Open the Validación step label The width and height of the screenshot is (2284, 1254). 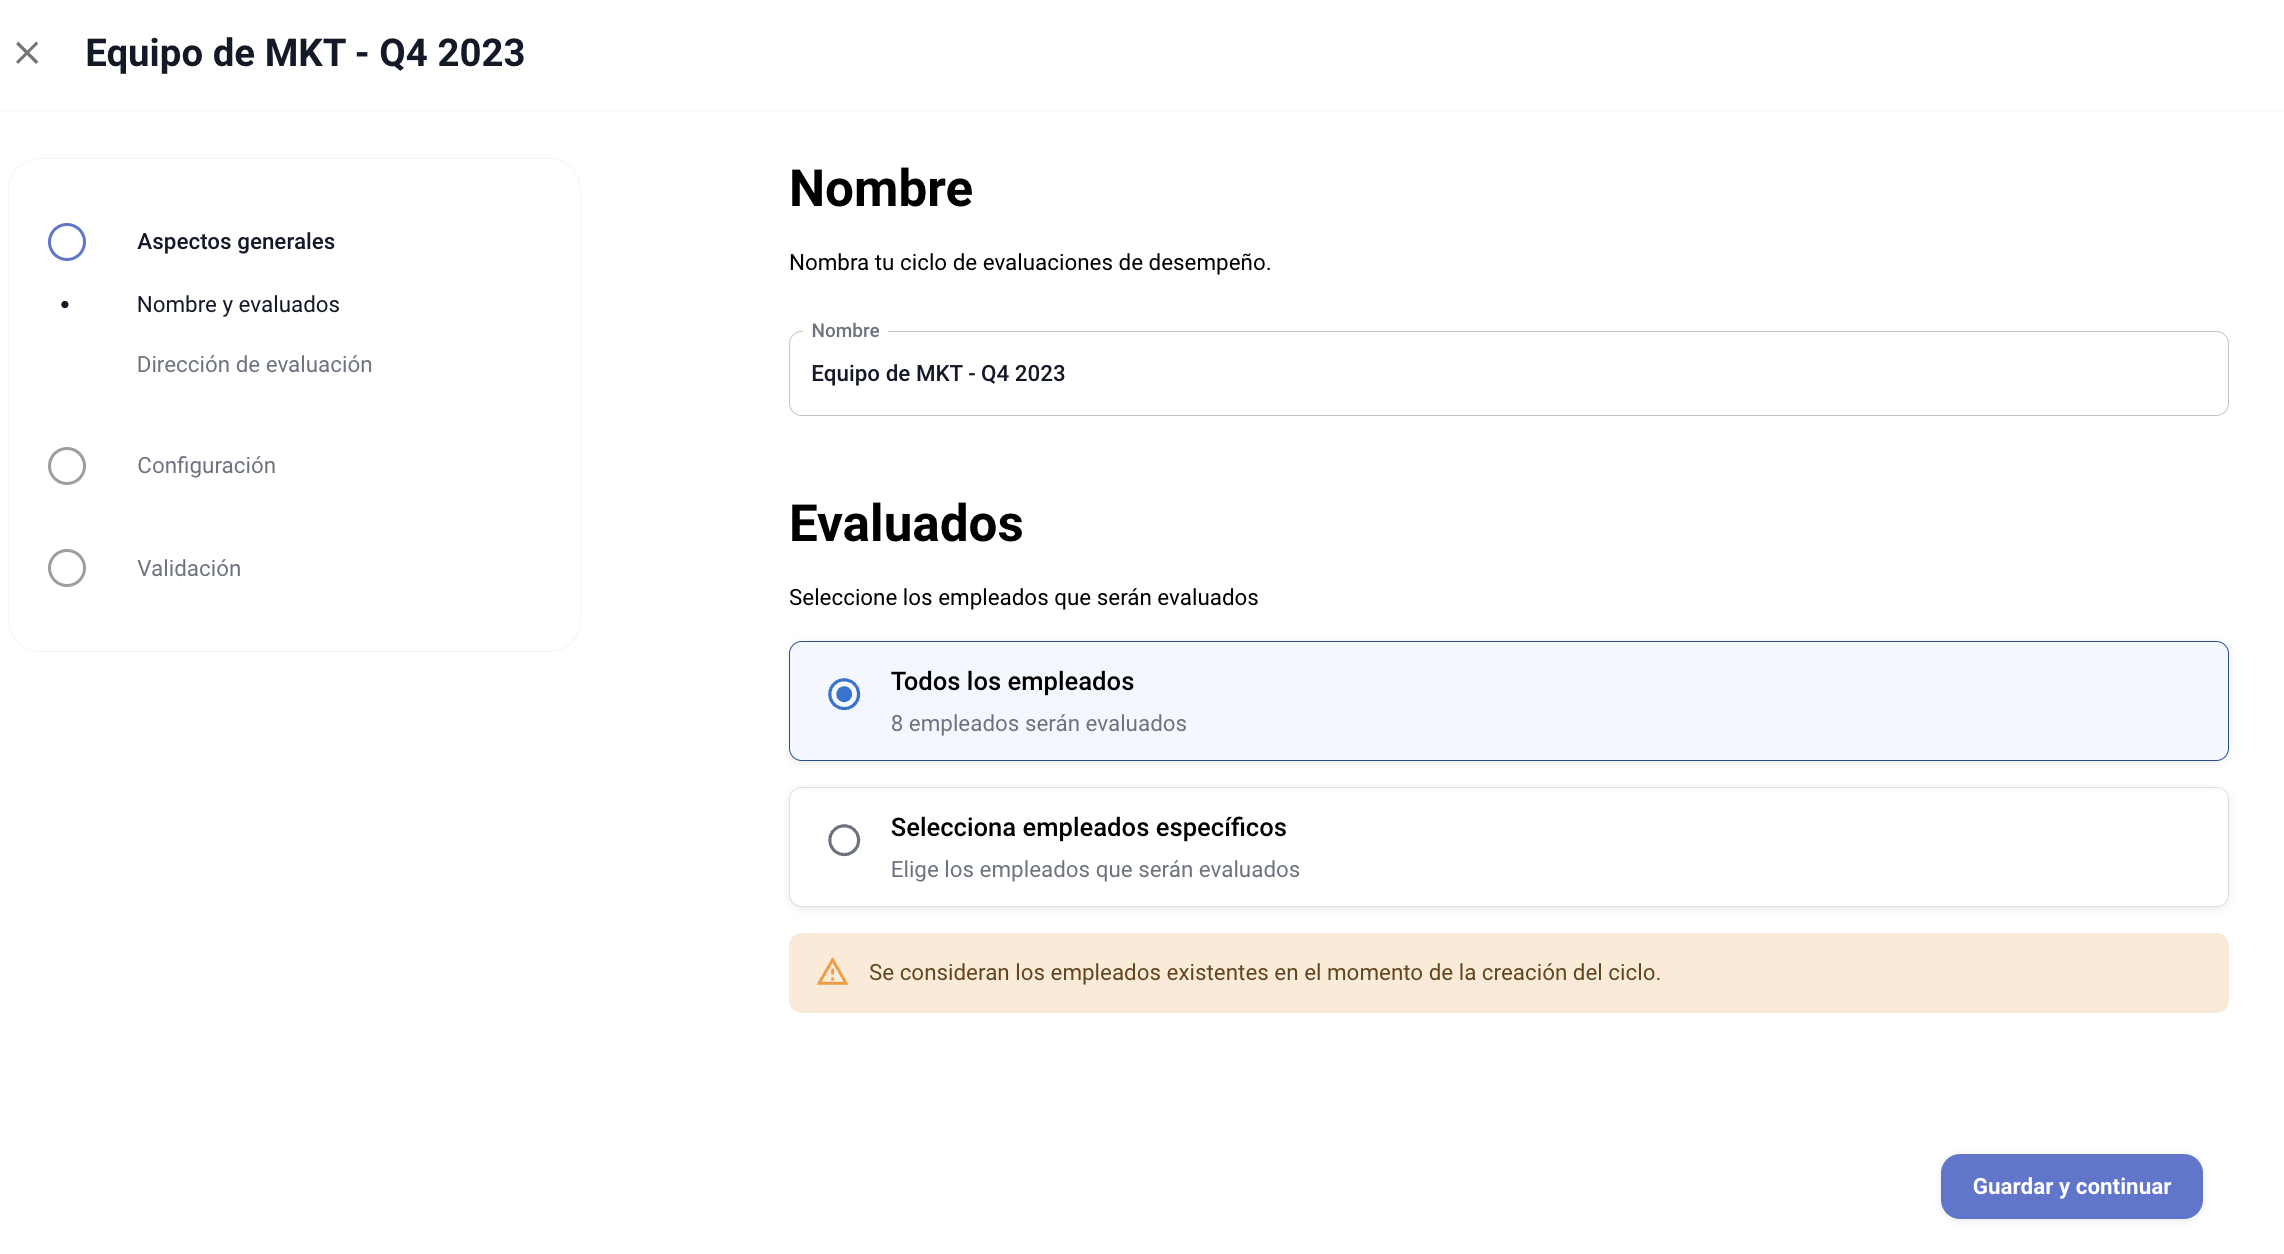[189, 569]
